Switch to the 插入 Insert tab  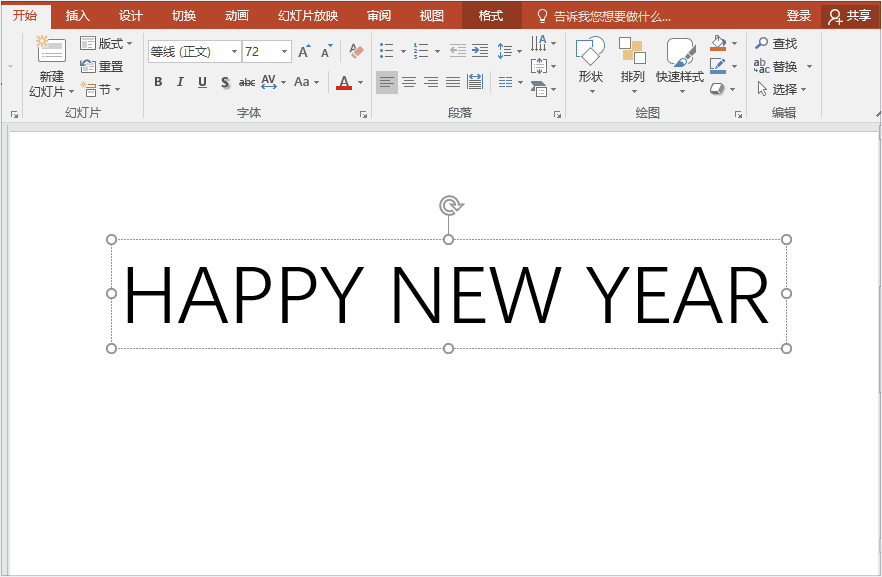click(x=78, y=16)
